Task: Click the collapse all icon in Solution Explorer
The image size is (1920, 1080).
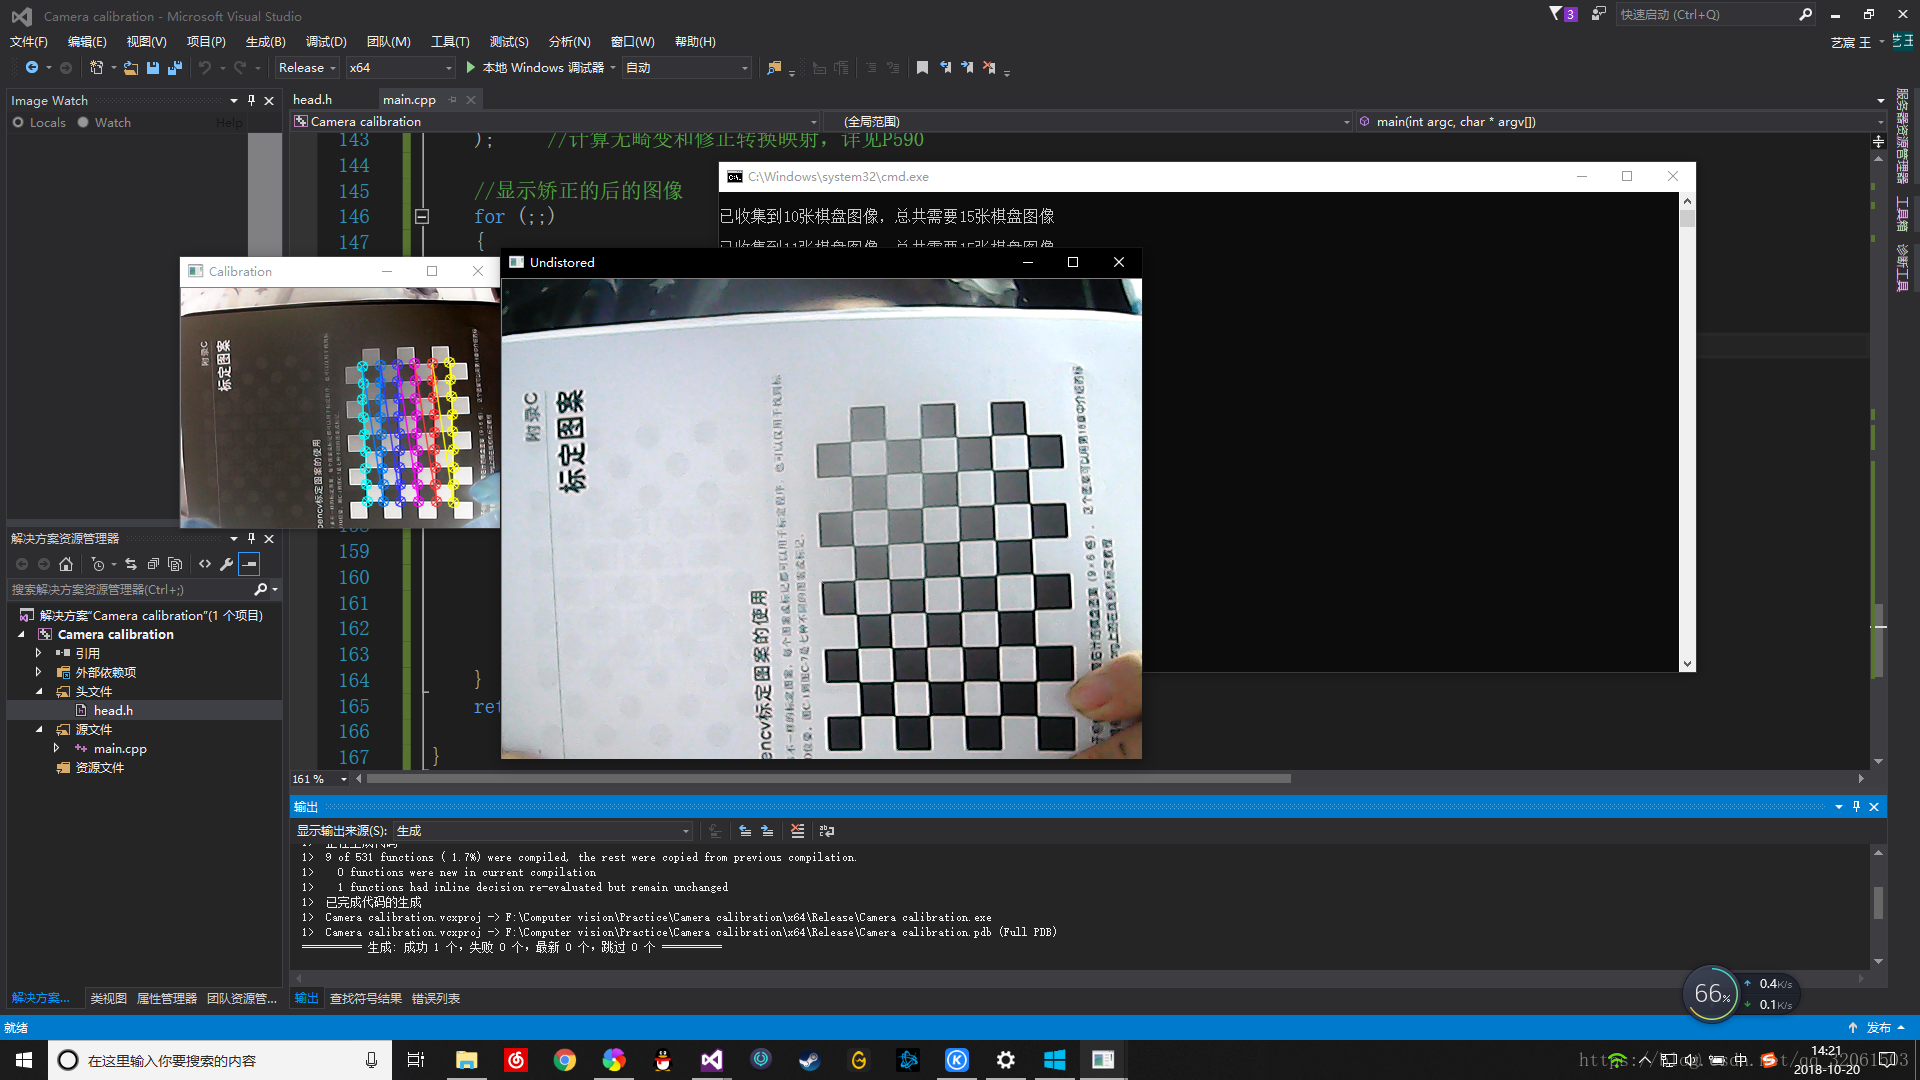Action: click(x=153, y=564)
